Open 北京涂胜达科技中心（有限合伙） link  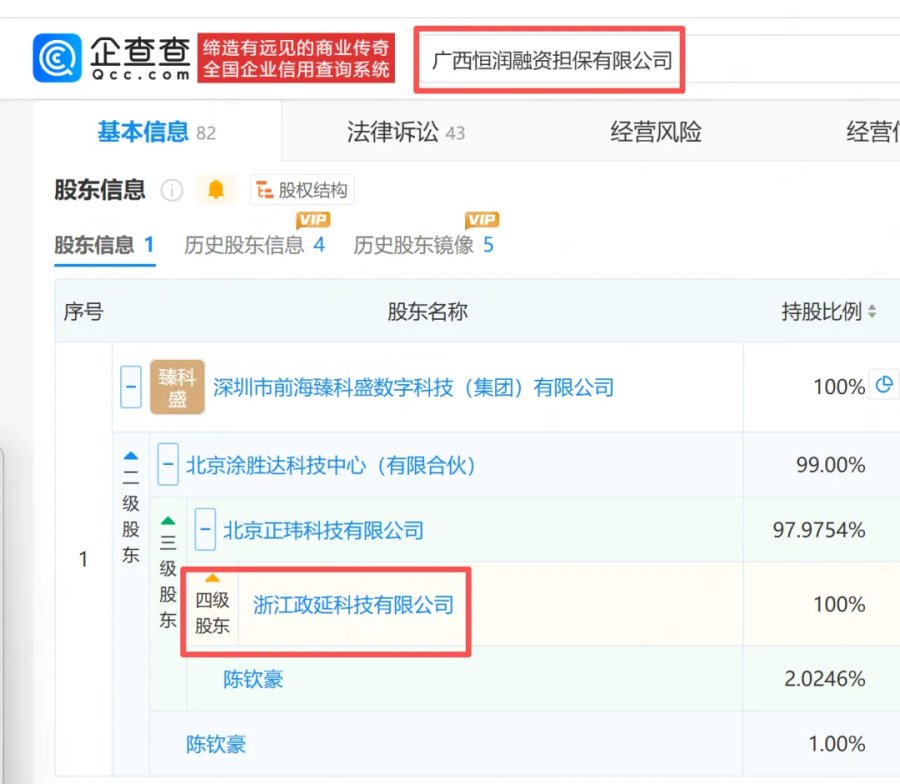click(331, 465)
